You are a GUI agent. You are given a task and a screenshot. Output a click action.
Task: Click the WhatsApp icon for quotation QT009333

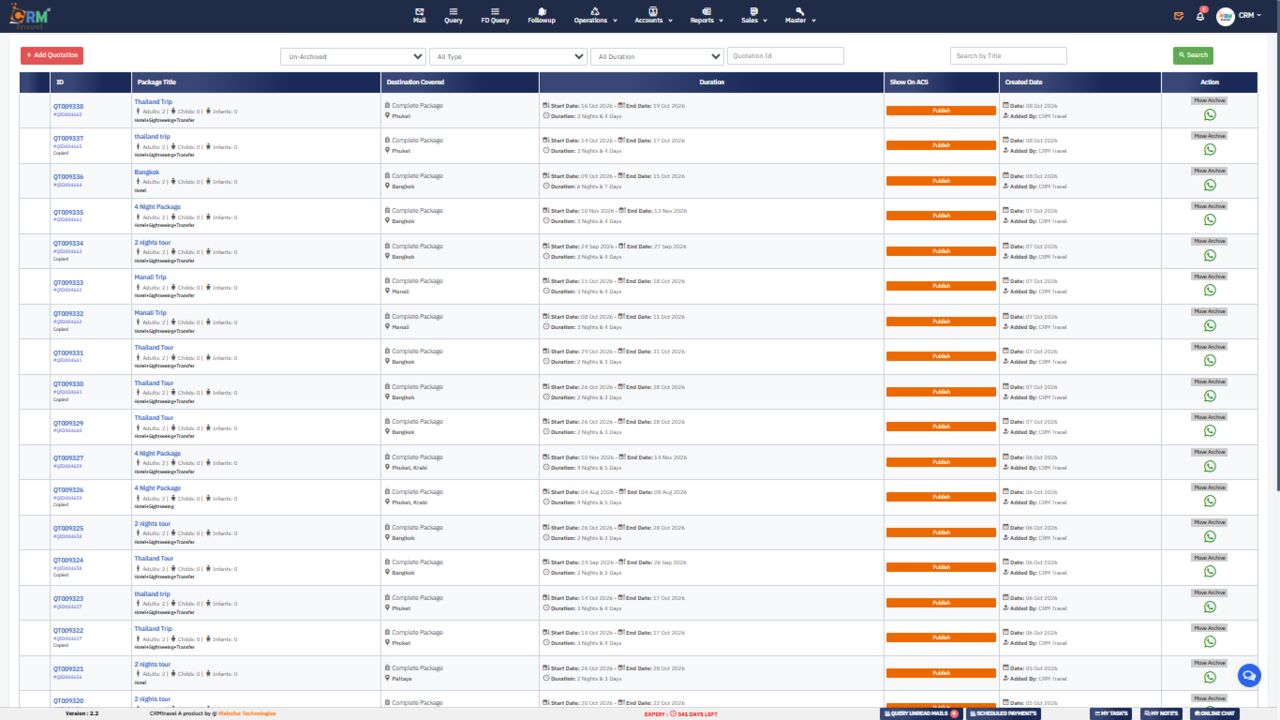pos(1209,290)
